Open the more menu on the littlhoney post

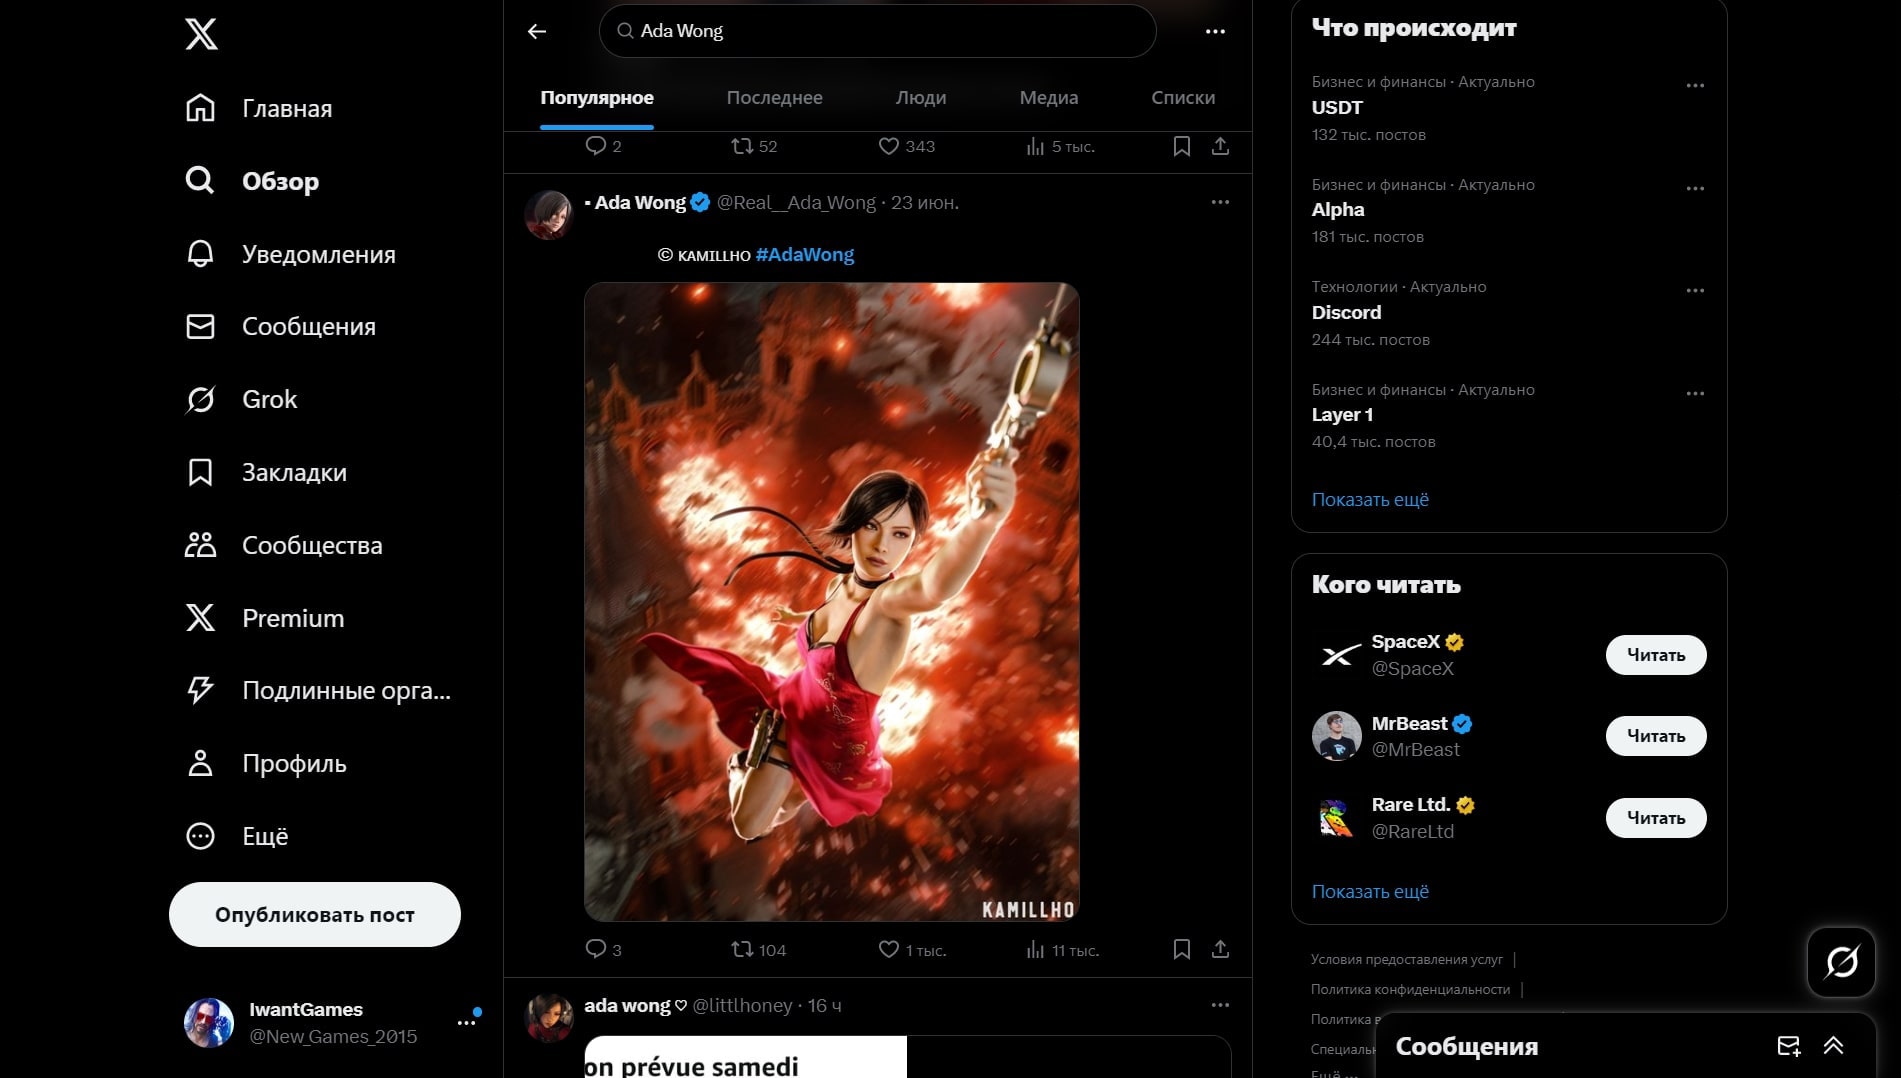click(x=1220, y=1005)
